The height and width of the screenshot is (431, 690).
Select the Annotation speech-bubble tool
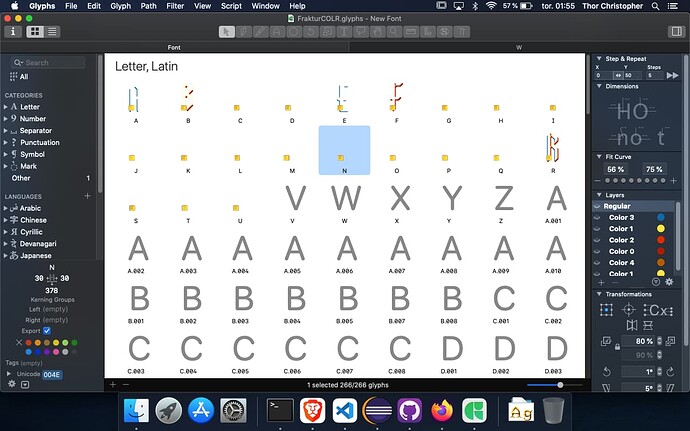[361, 32]
